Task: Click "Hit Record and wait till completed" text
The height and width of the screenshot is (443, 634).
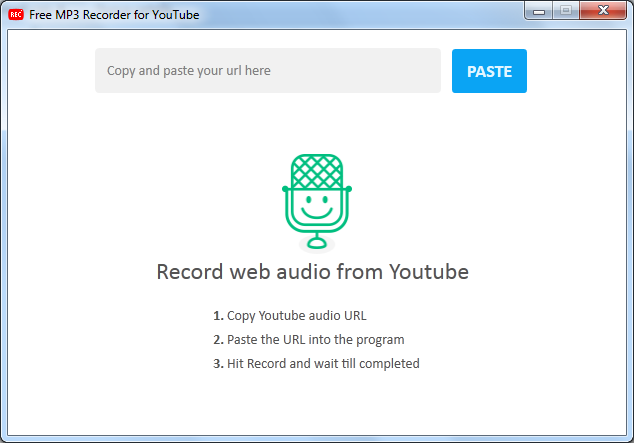Action: (x=323, y=363)
